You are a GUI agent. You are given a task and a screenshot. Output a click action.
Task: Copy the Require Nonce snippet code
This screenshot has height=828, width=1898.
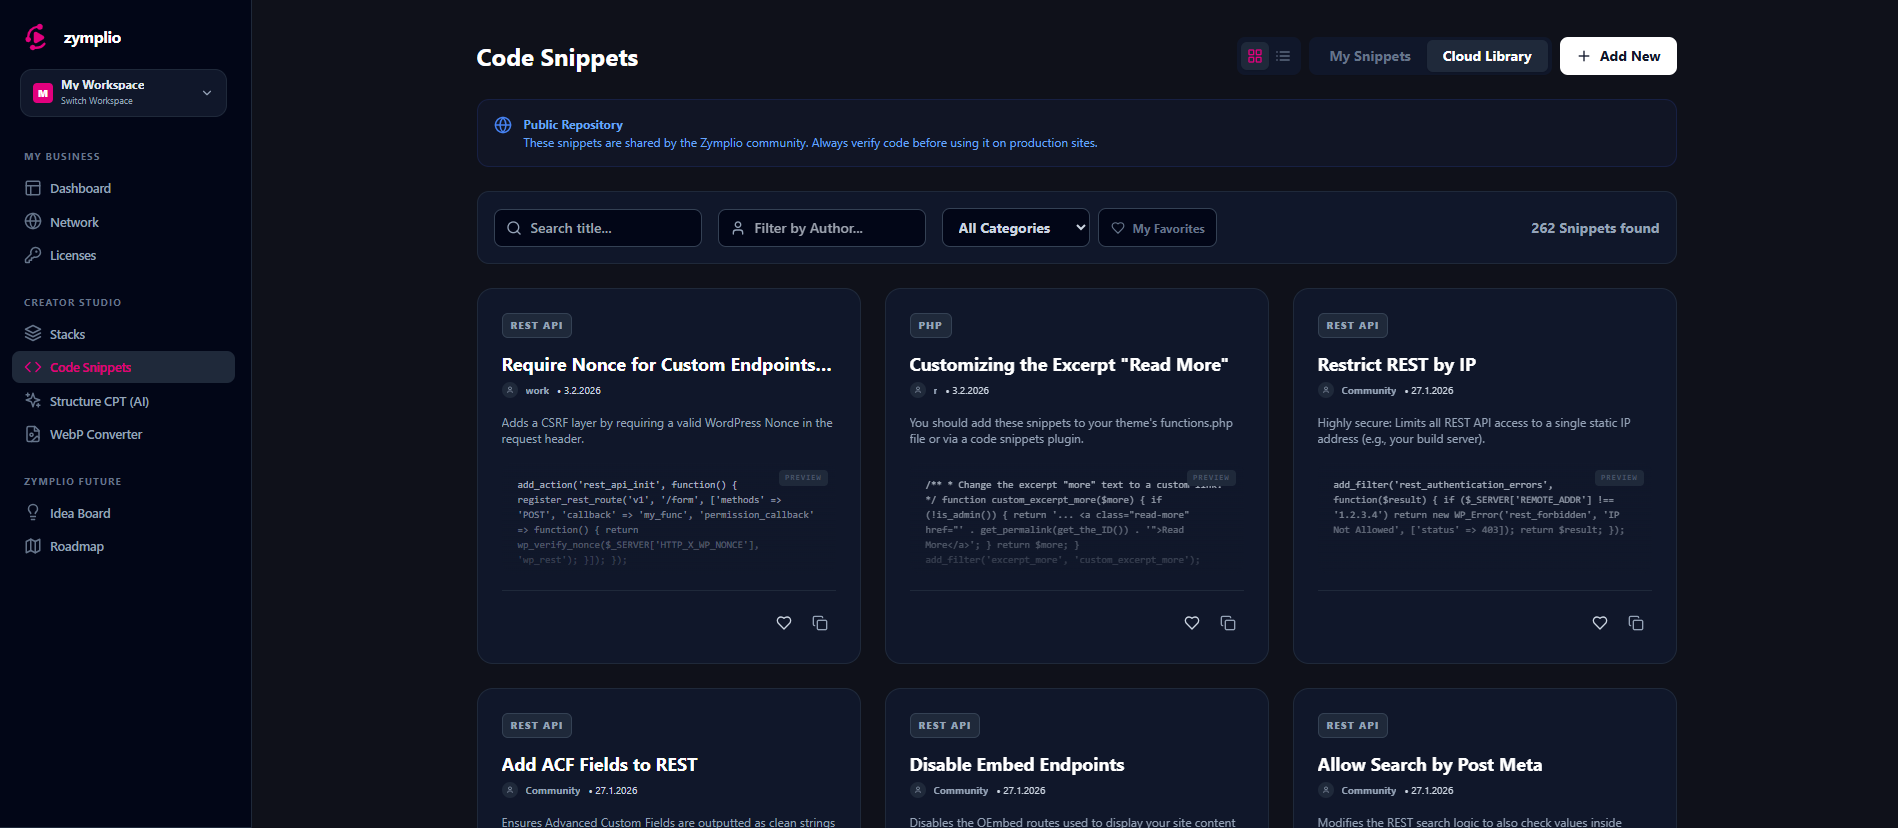820,623
